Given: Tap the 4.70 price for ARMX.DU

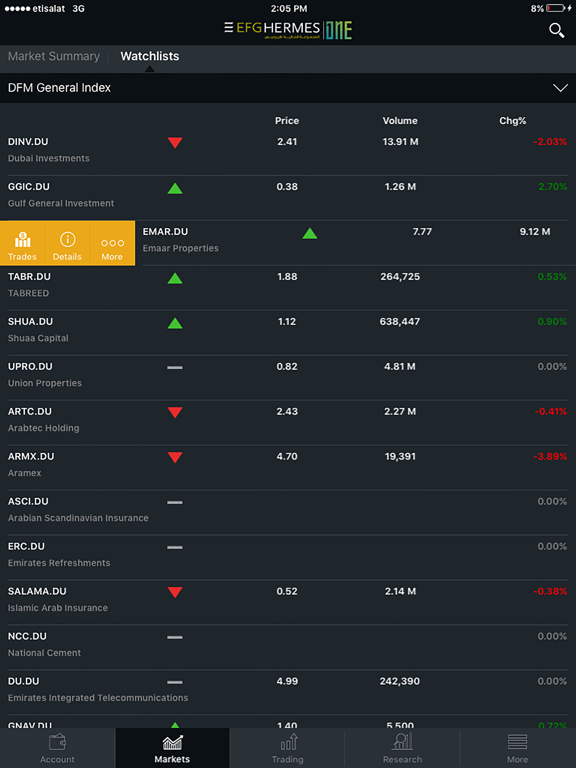Looking at the screenshot, I should tap(287, 456).
